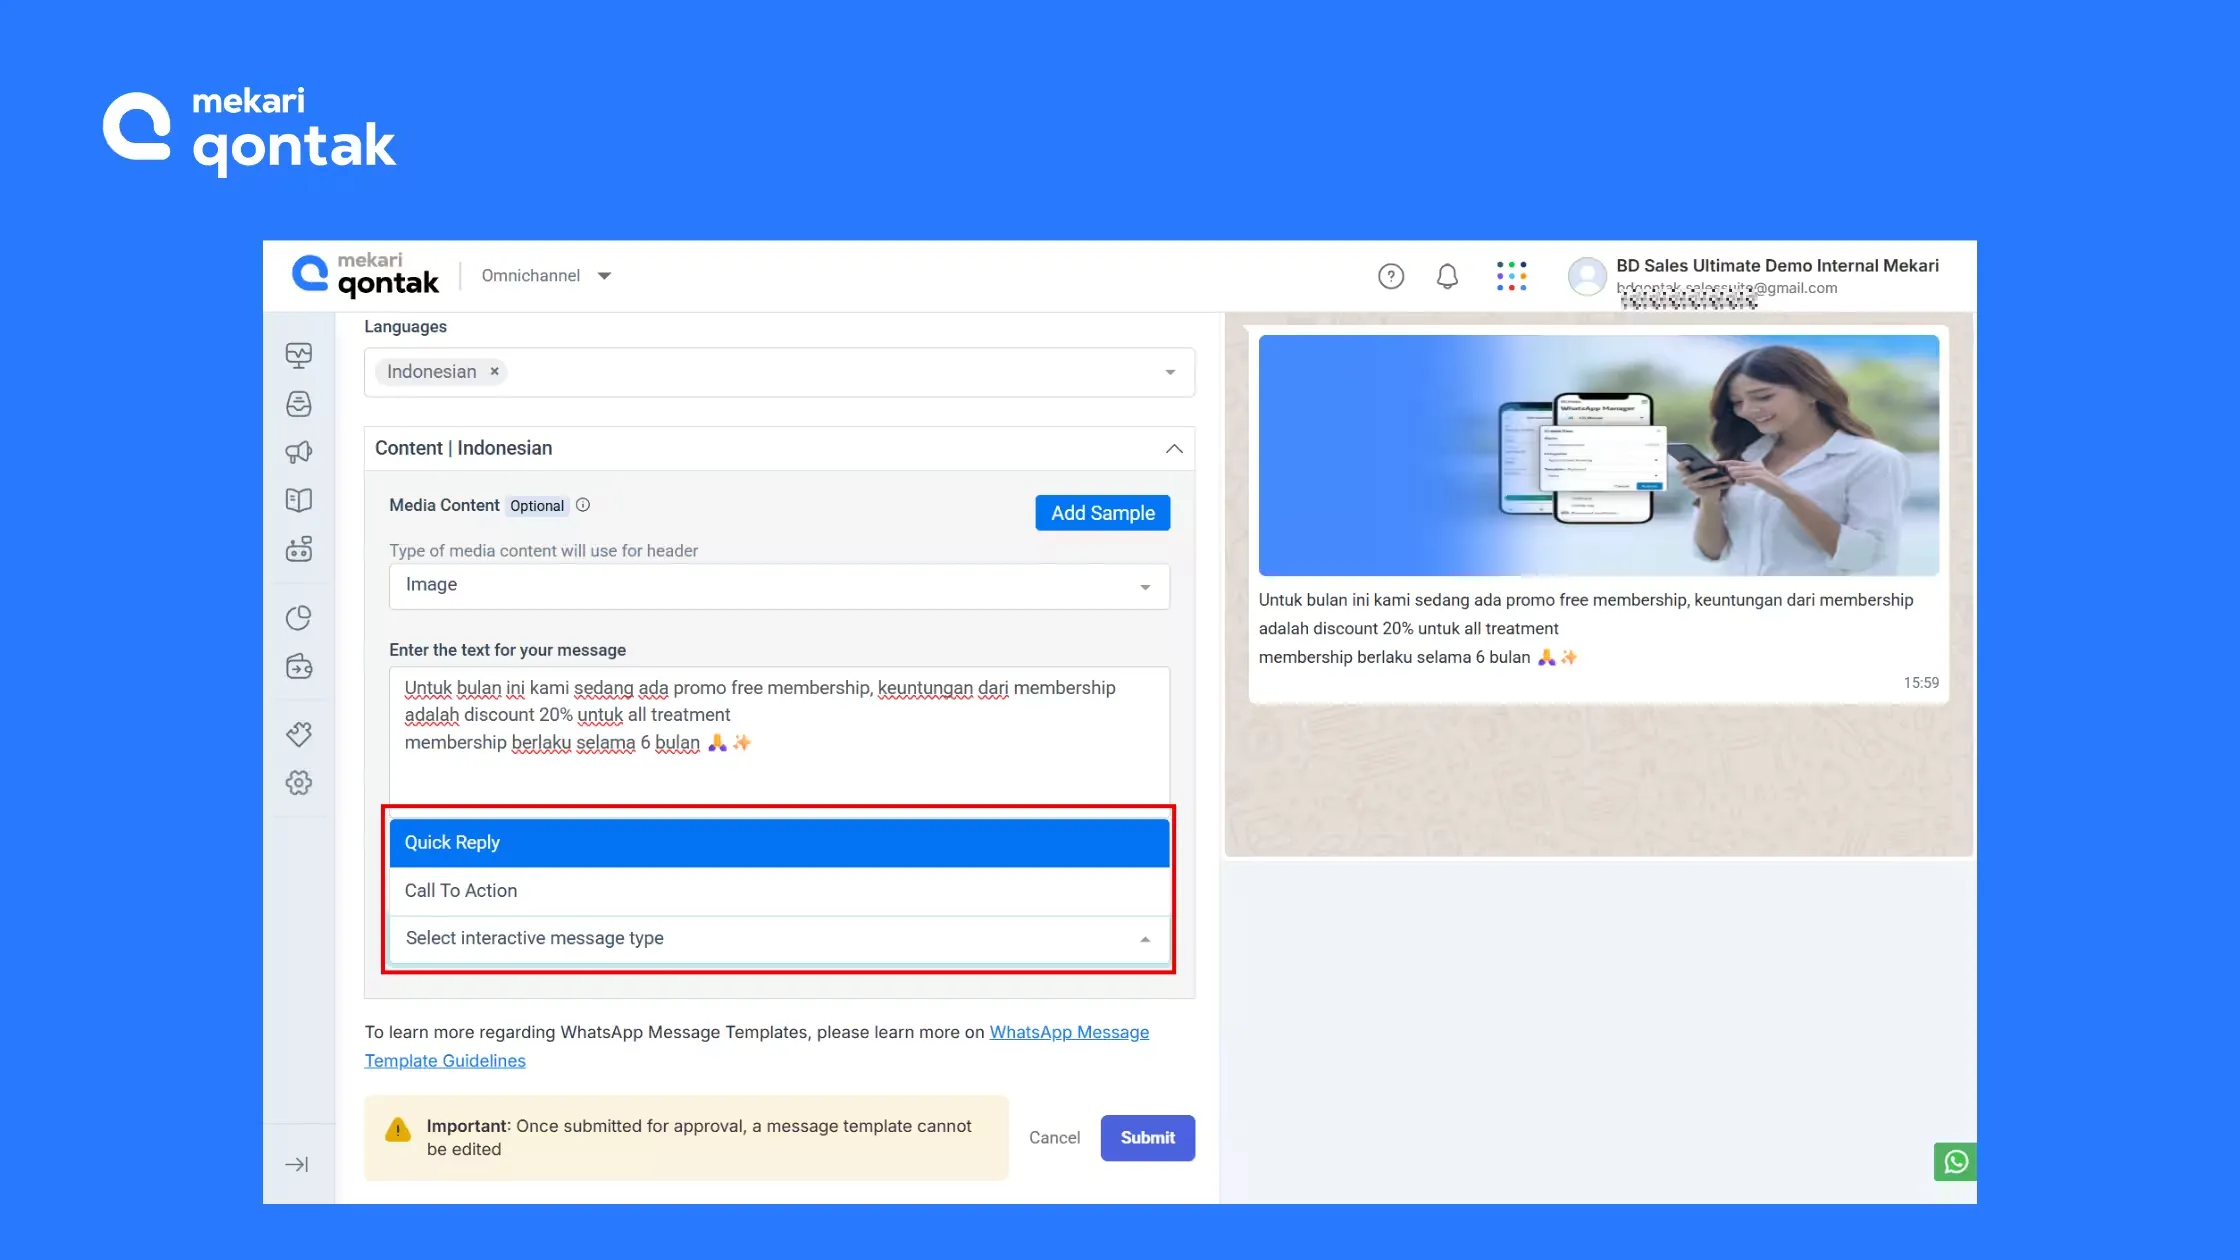The image size is (2240, 1260).
Task: Open the colorful app launcher grid
Action: pos(1511,276)
